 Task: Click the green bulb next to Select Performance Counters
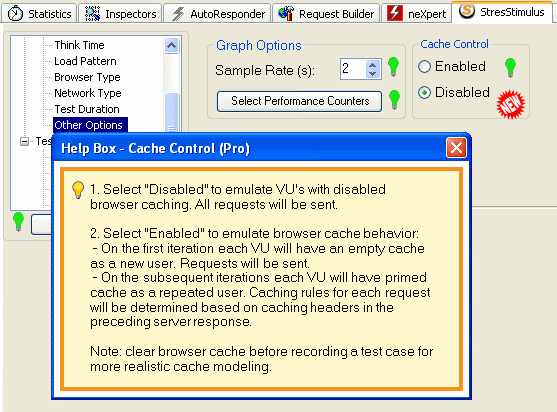click(394, 99)
